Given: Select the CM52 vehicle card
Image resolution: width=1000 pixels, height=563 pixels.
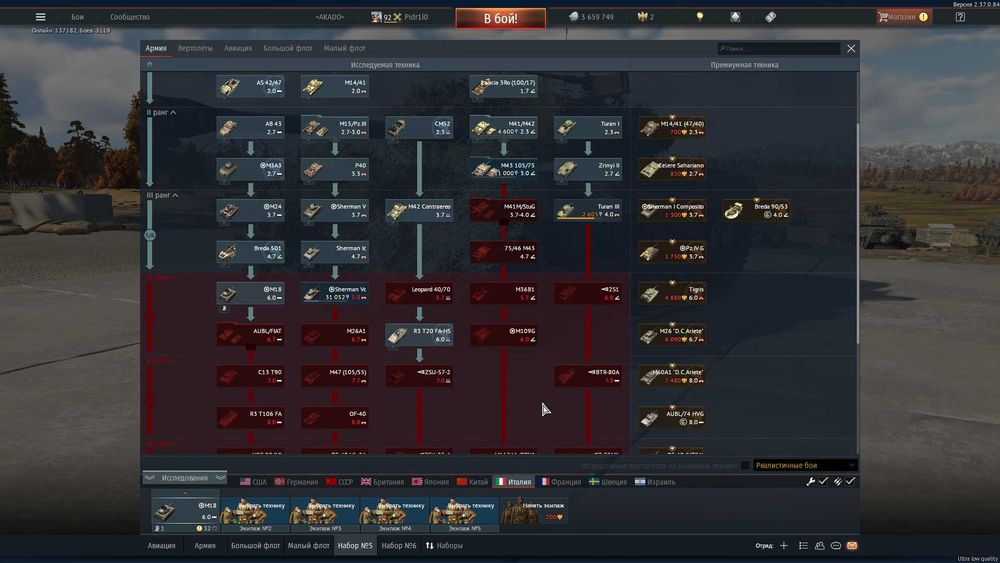Looking at the screenshot, I should click(x=419, y=128).
